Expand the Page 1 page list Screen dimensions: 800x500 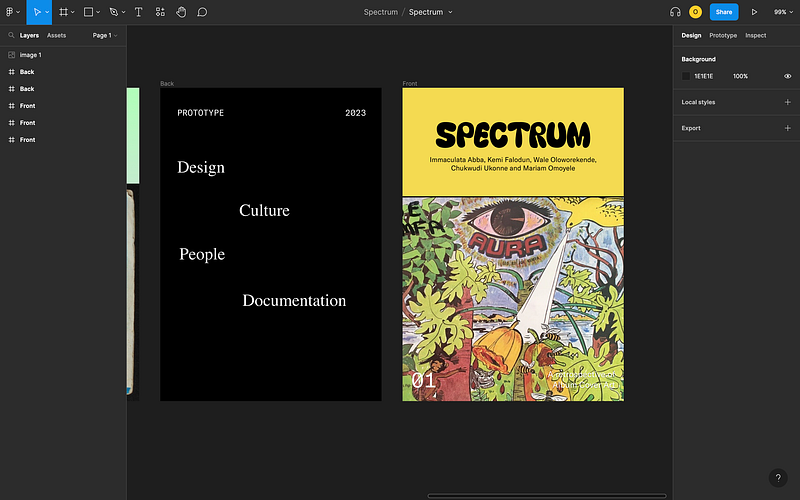pyautogui.click(x=104, y=35)
